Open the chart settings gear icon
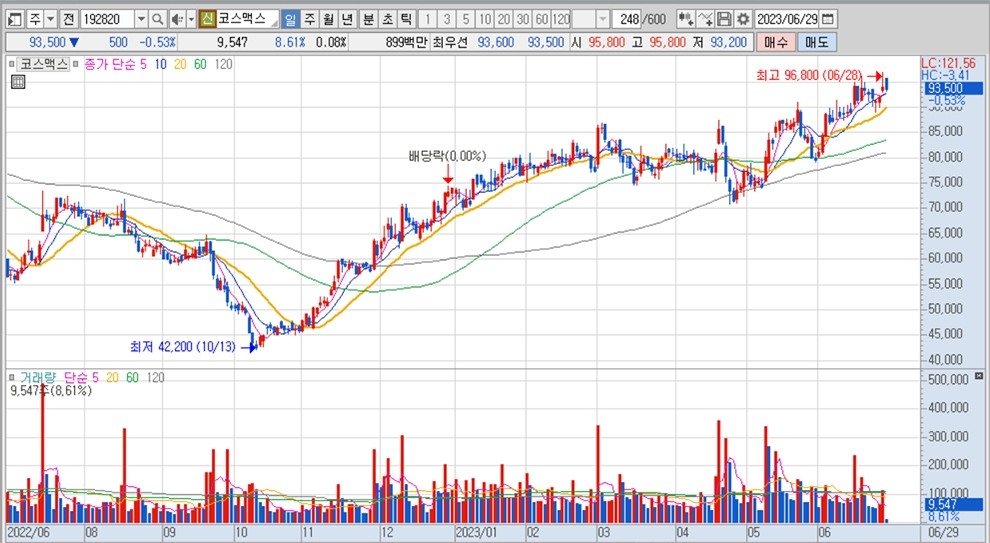The width and height of the screenshot is (990, 543). click(742, 20)
